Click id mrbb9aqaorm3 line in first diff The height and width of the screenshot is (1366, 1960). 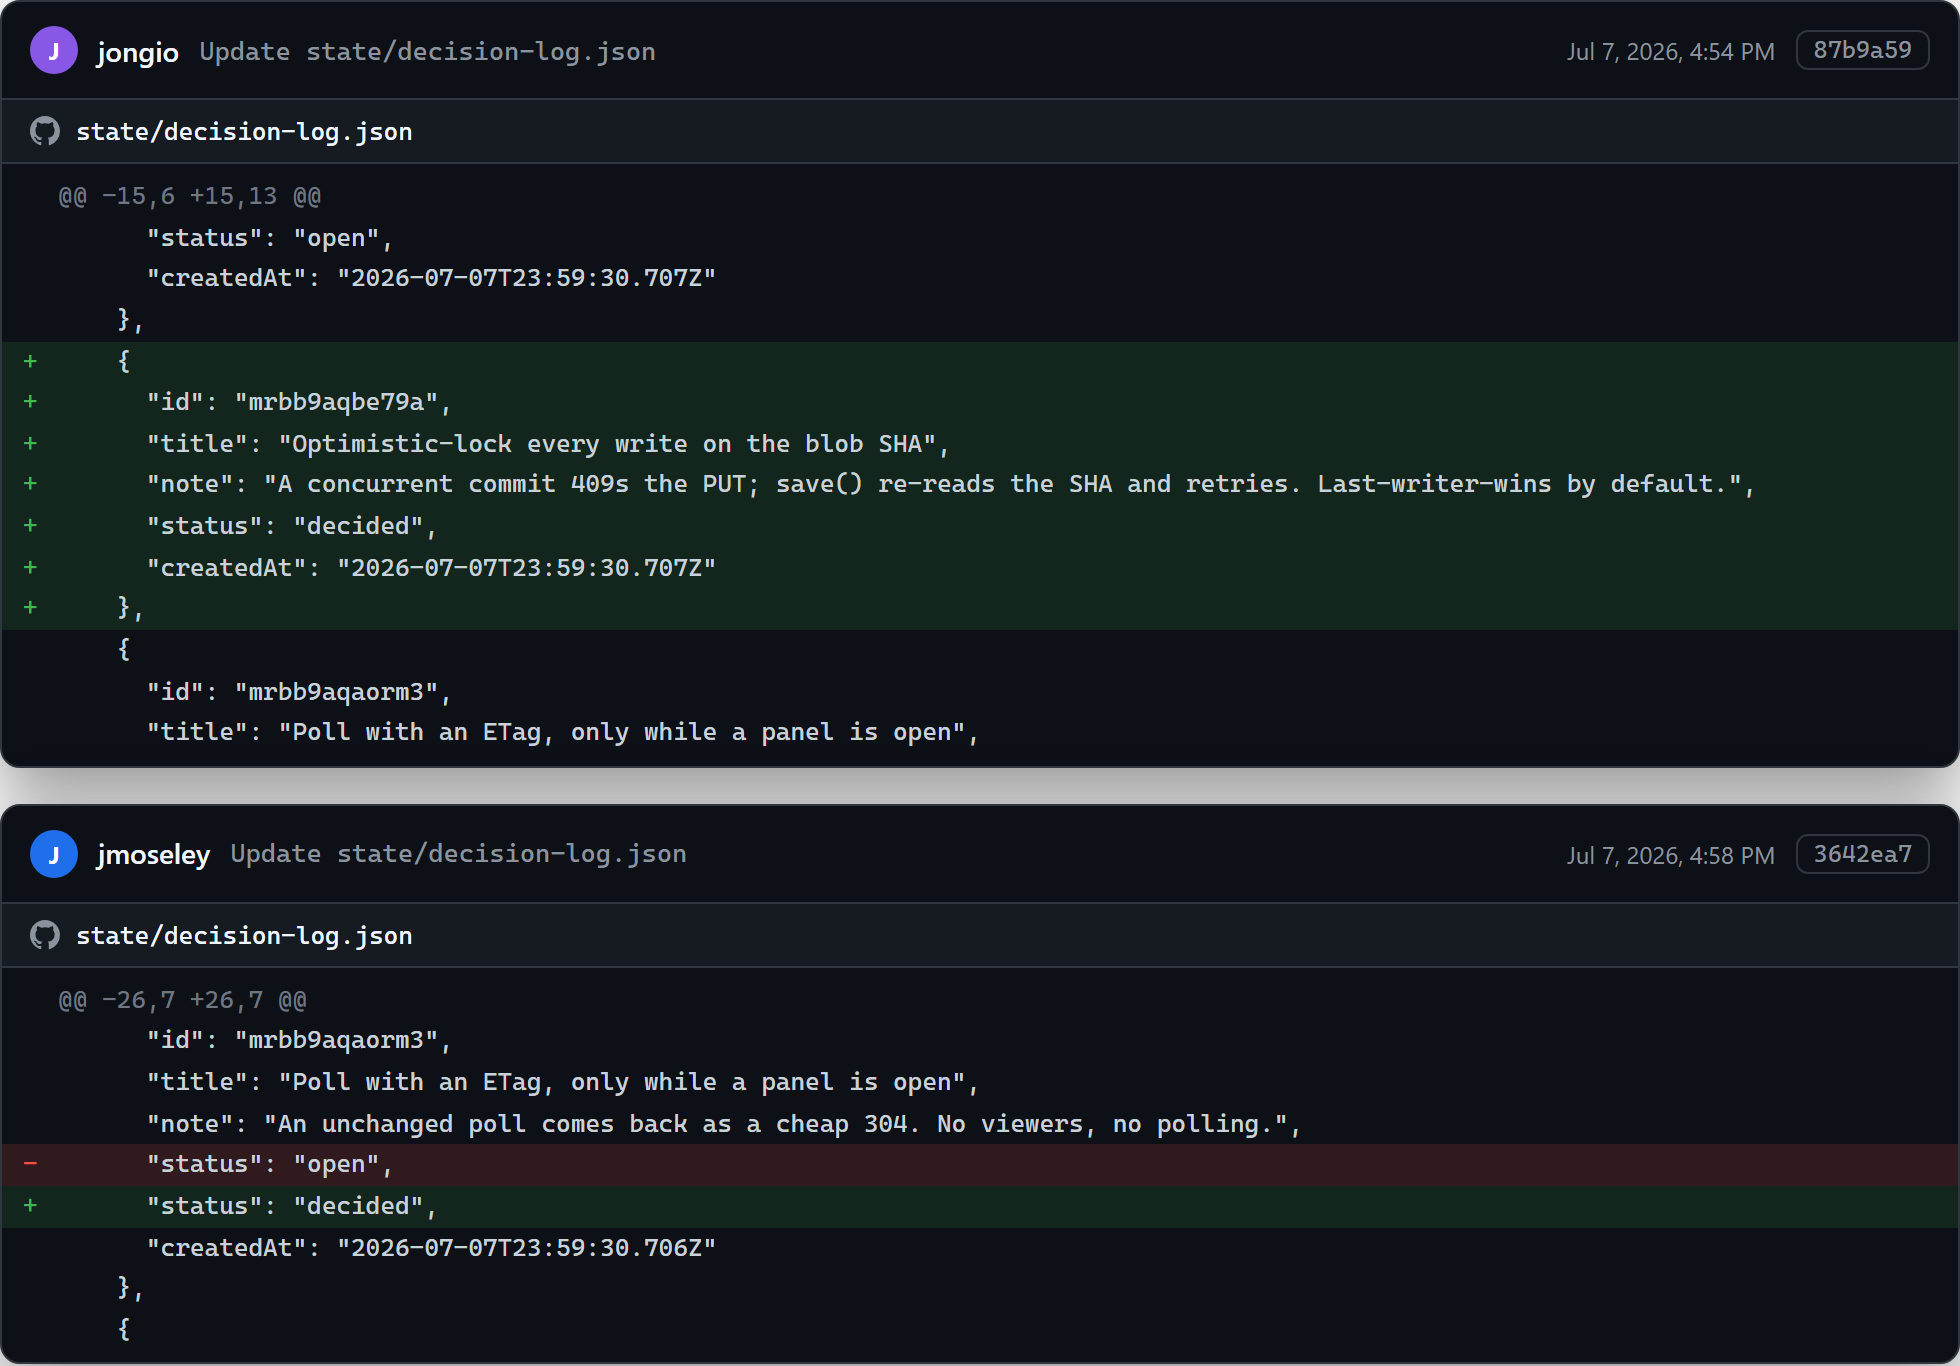coord(980,692)
